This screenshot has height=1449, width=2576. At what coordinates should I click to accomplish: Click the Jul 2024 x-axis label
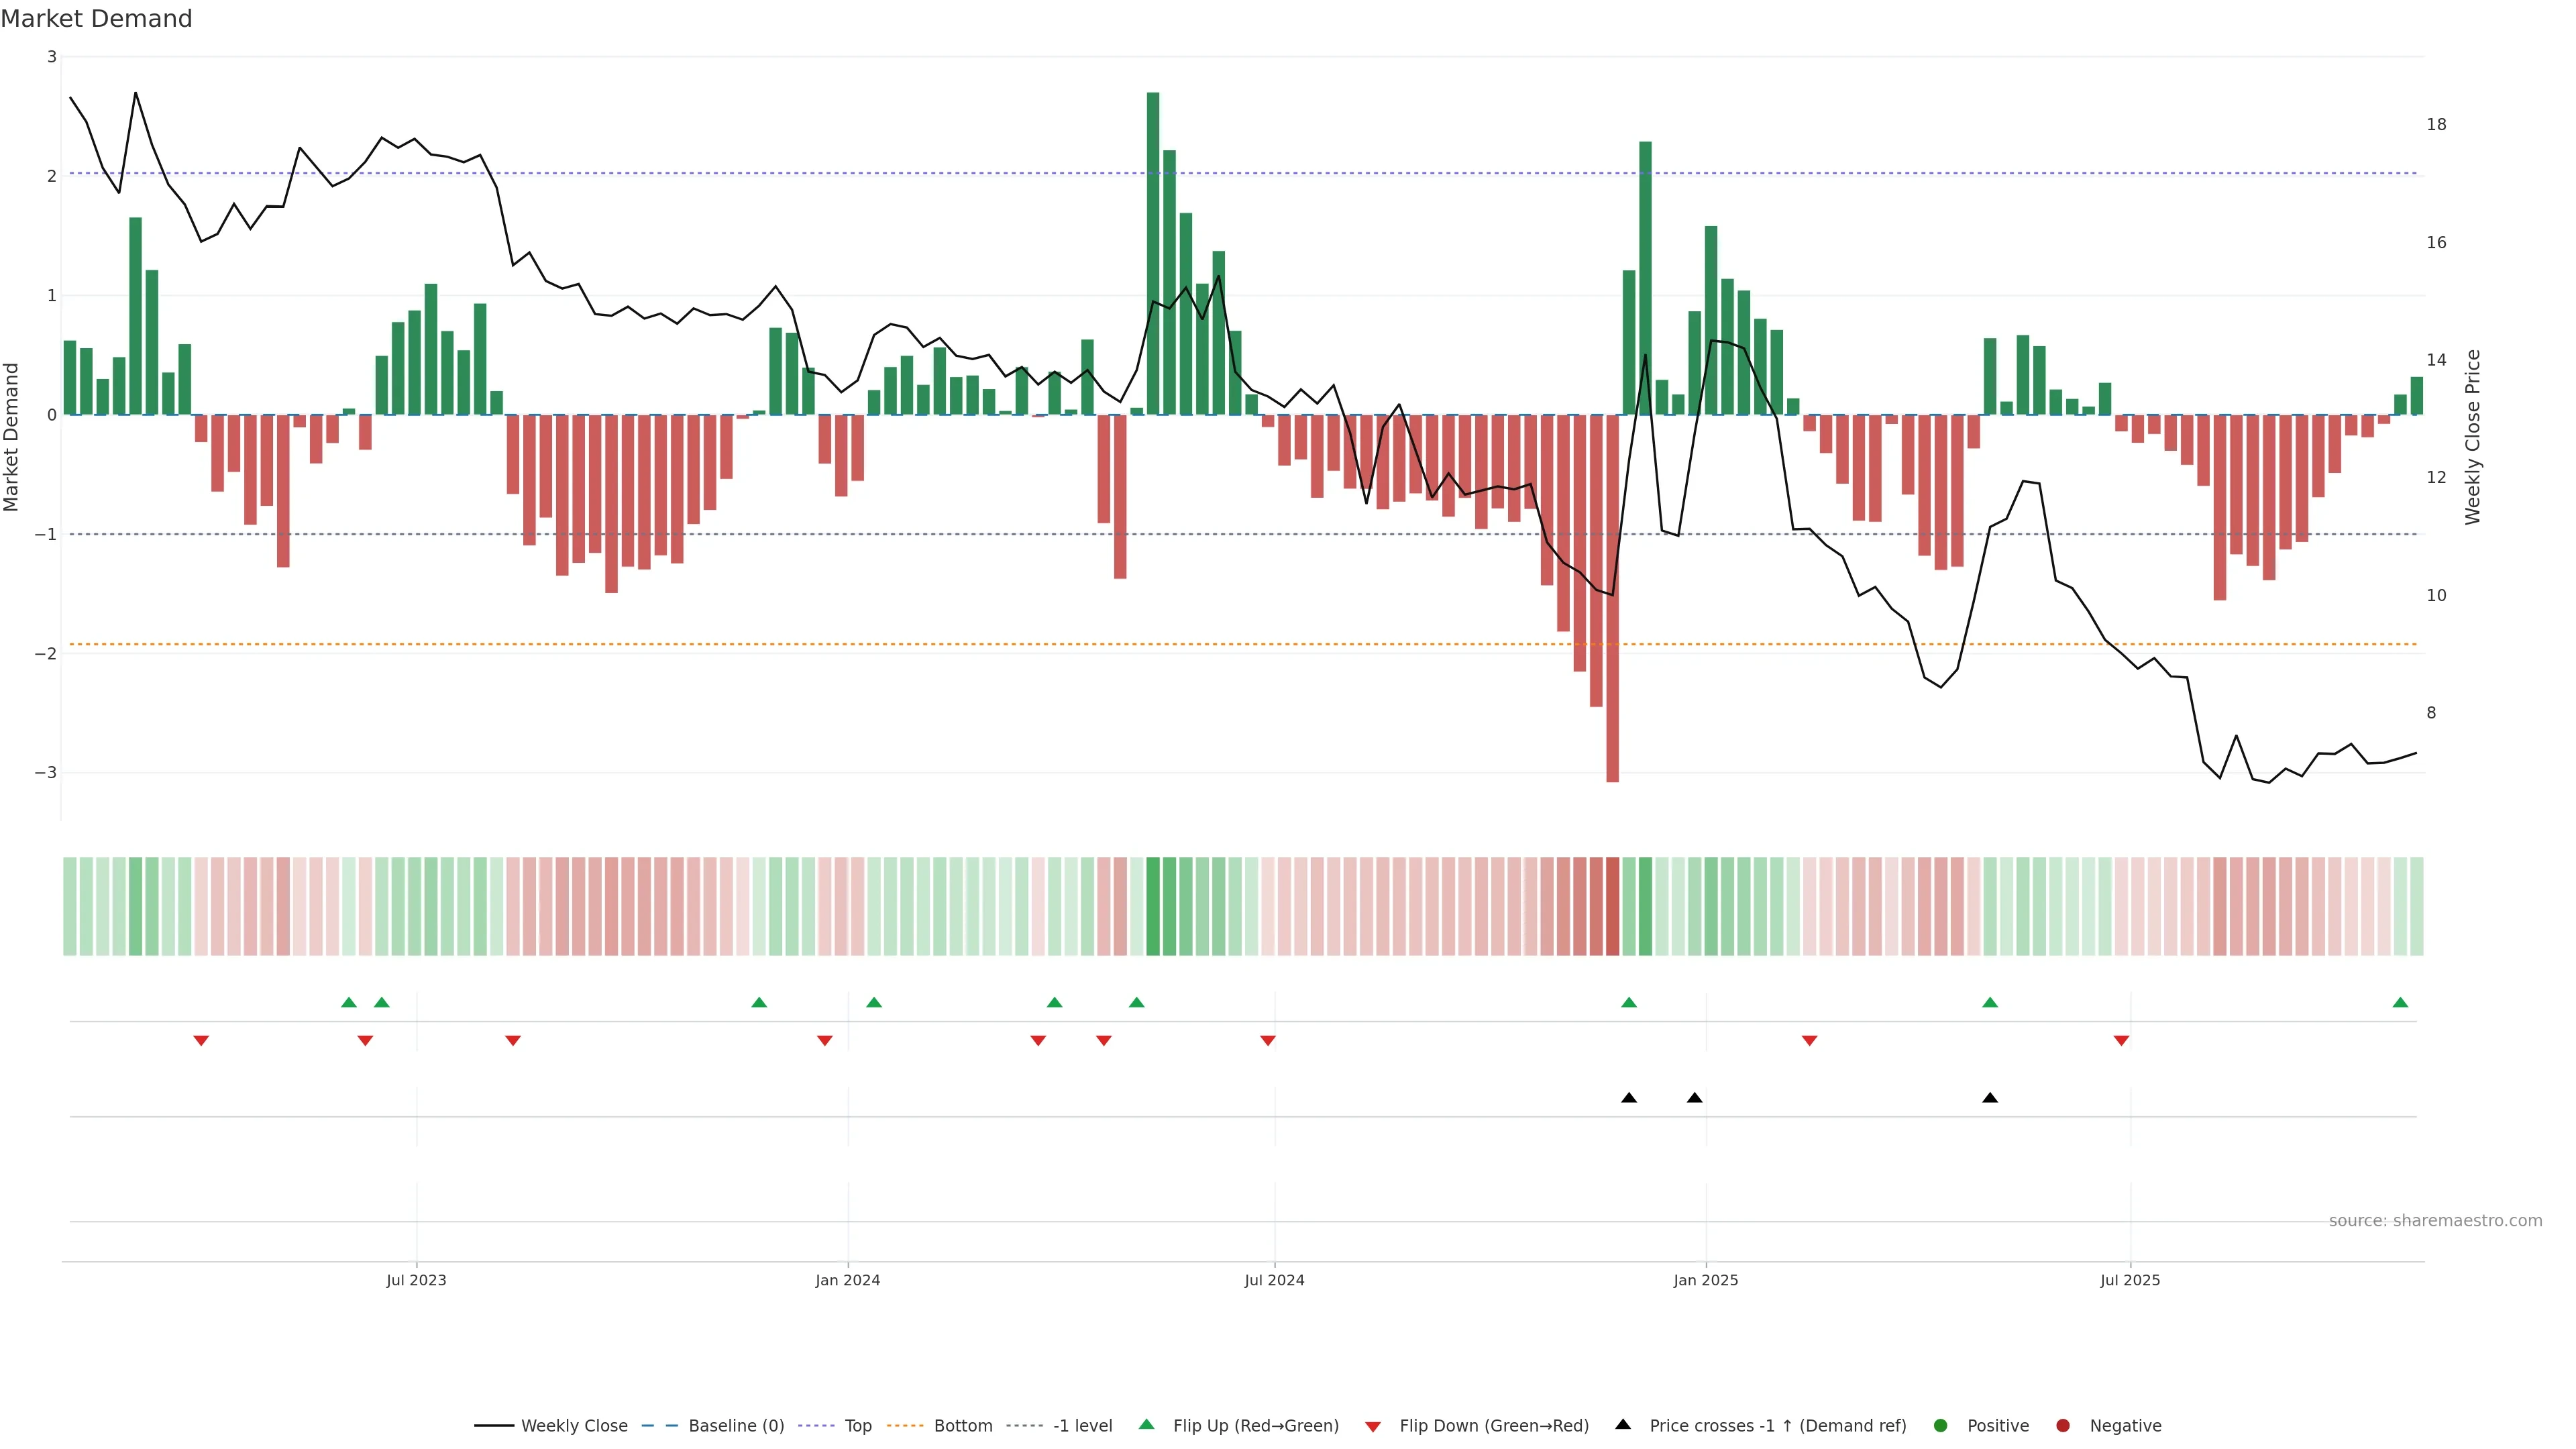pos(1274,1280)
